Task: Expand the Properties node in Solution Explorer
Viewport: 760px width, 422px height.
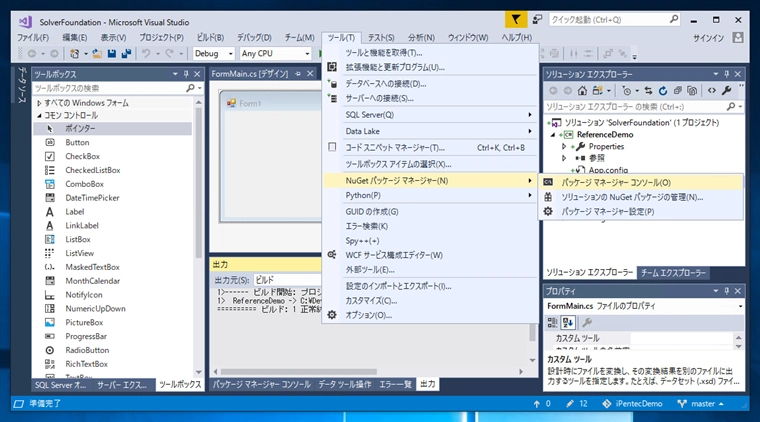Action: click(x=564, y=146)
